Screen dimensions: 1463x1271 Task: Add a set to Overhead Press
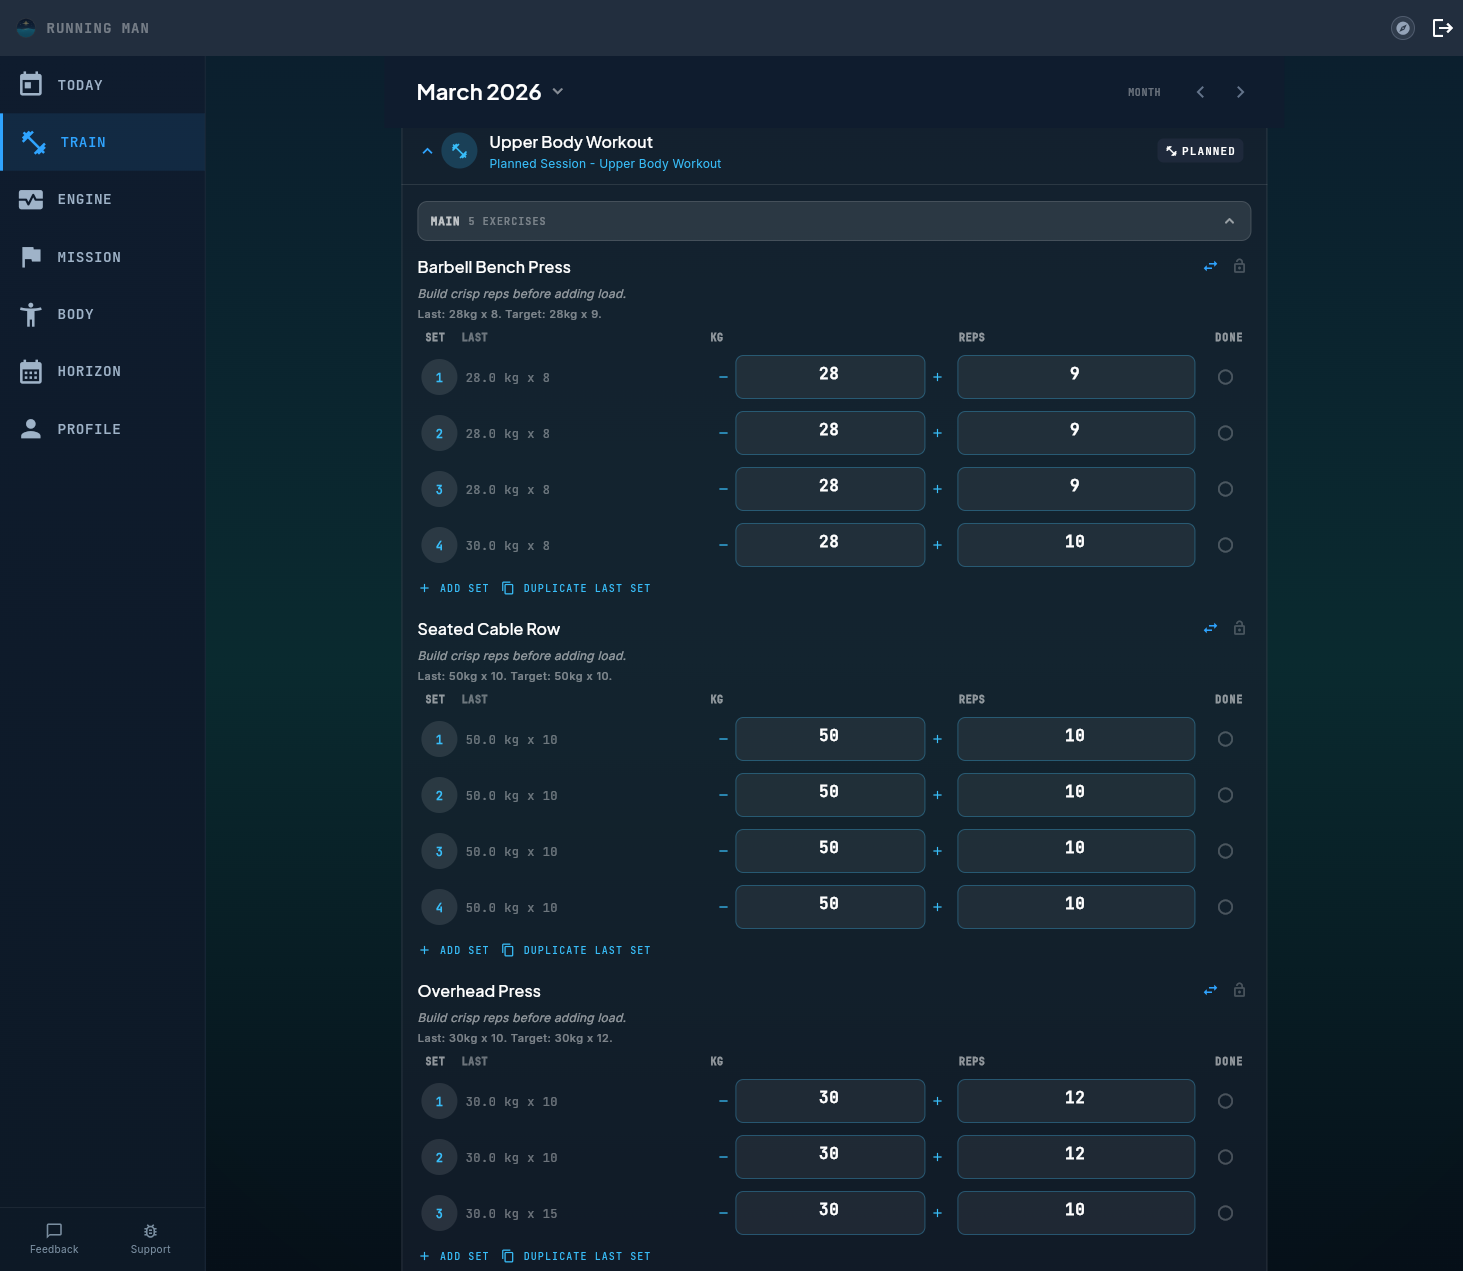(454, 1256)
